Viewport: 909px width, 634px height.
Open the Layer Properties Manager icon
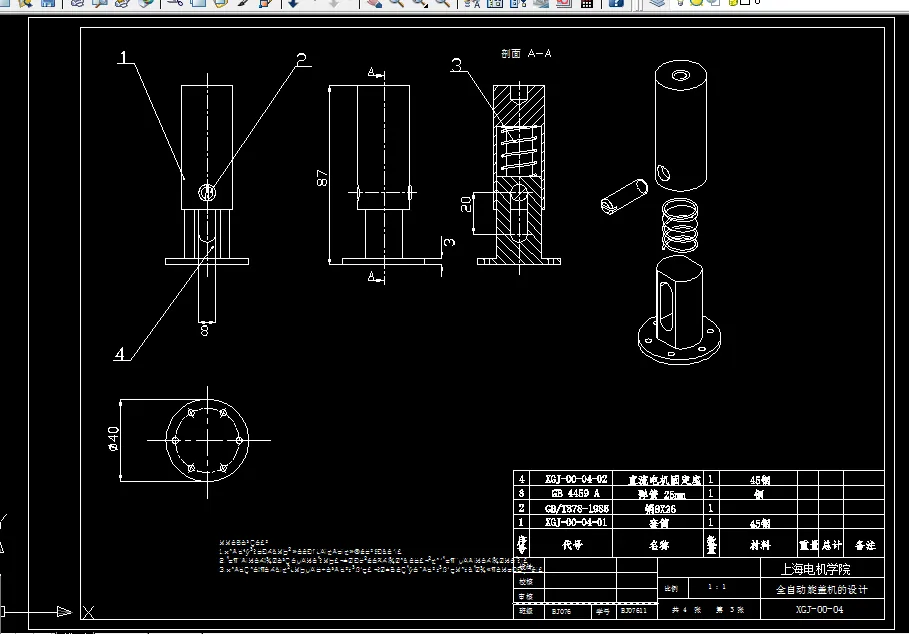coord(657,2)
